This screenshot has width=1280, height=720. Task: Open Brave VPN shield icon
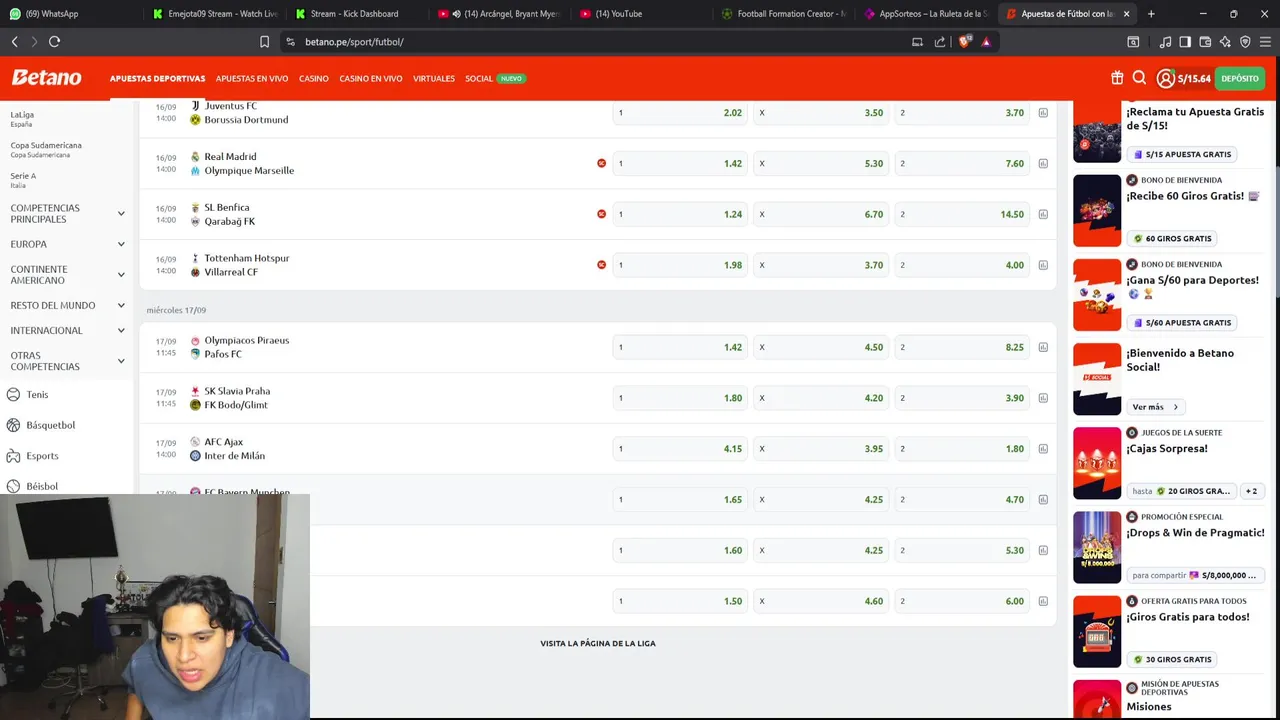tap(1245, 42)
